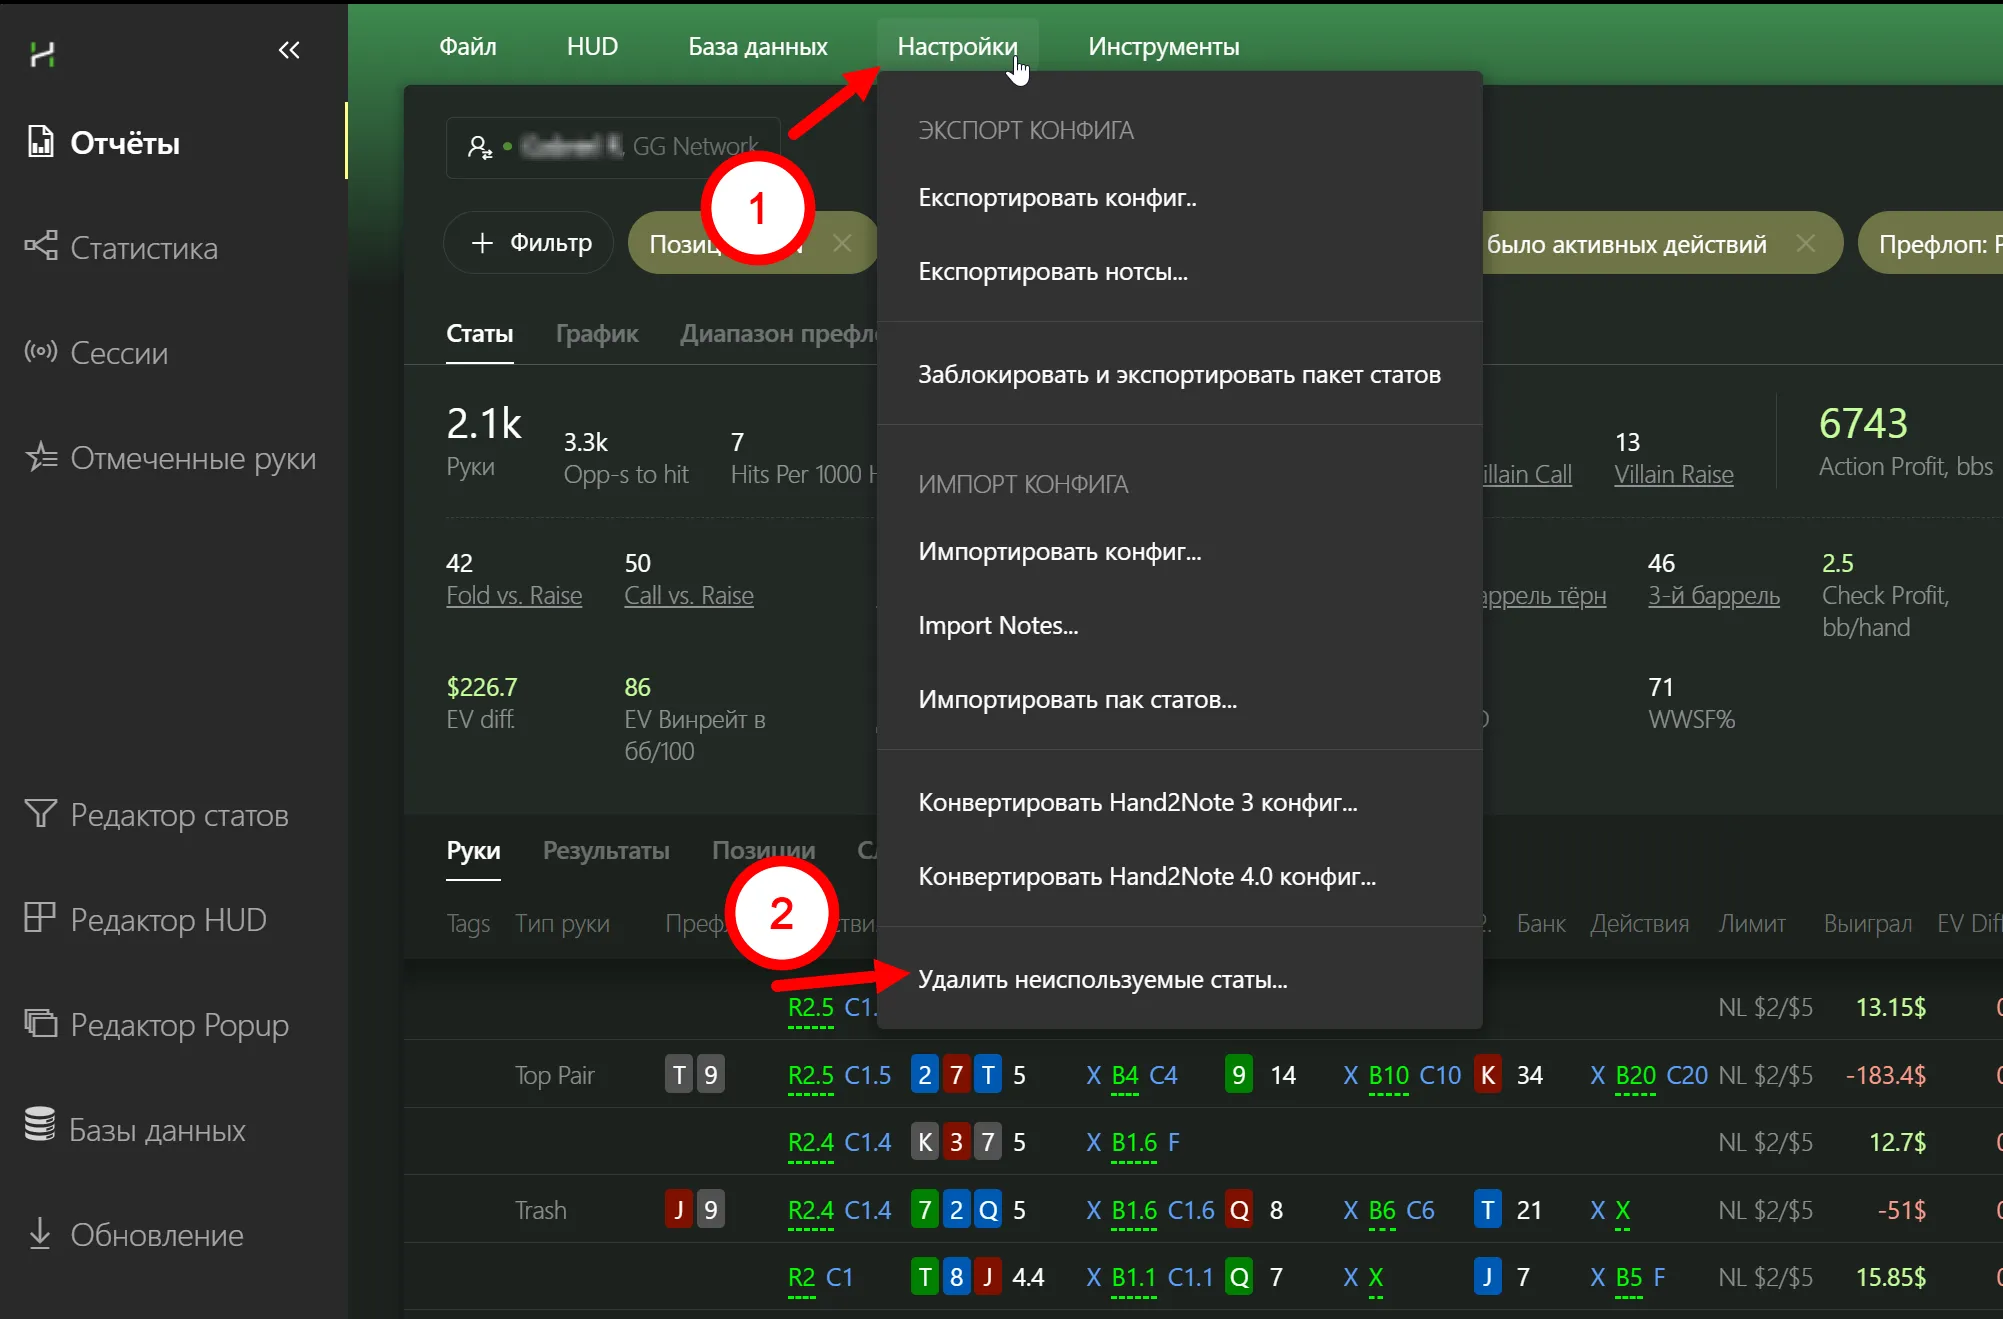This screenshot has height=1319, width=2003.
Task: Open the Villain Raise stat link
Action: click(x=1673, y=474)
